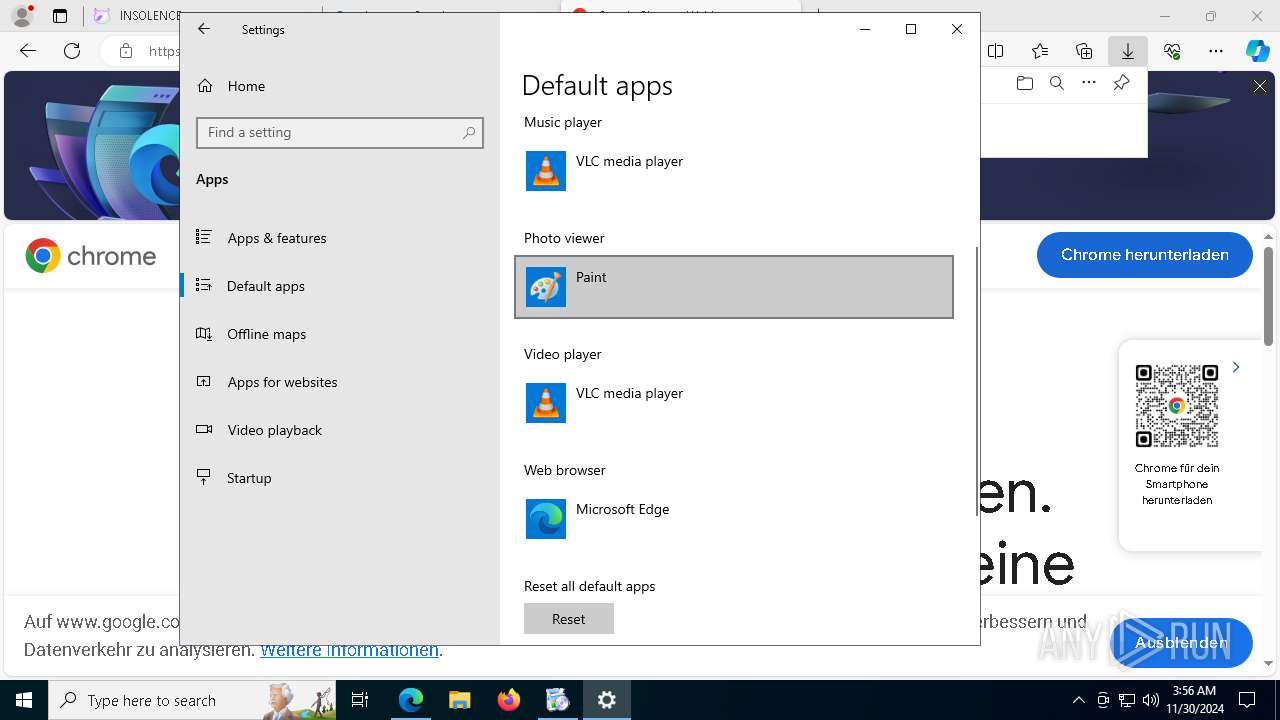Viewport: 1280px width, 720px height.
Task: Click Chrome herunterladen button
Action: (1145, 255)
